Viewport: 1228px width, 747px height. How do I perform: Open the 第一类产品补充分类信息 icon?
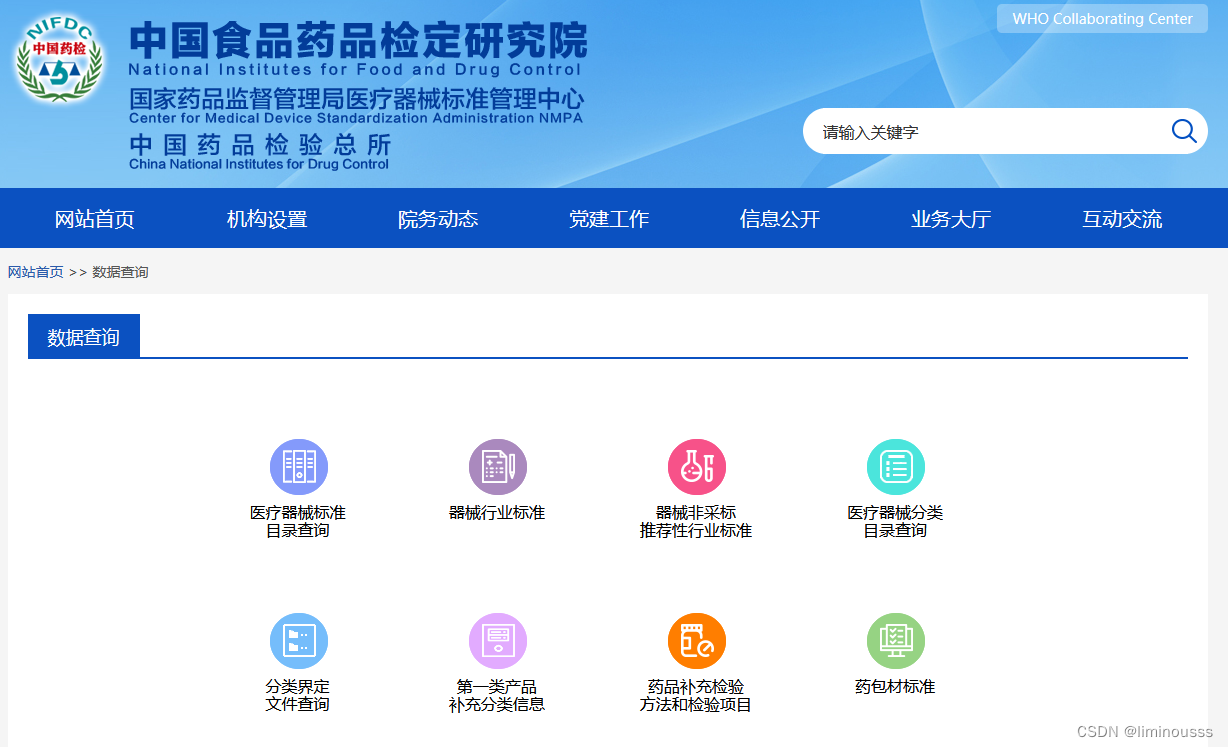tap(497, 641)
